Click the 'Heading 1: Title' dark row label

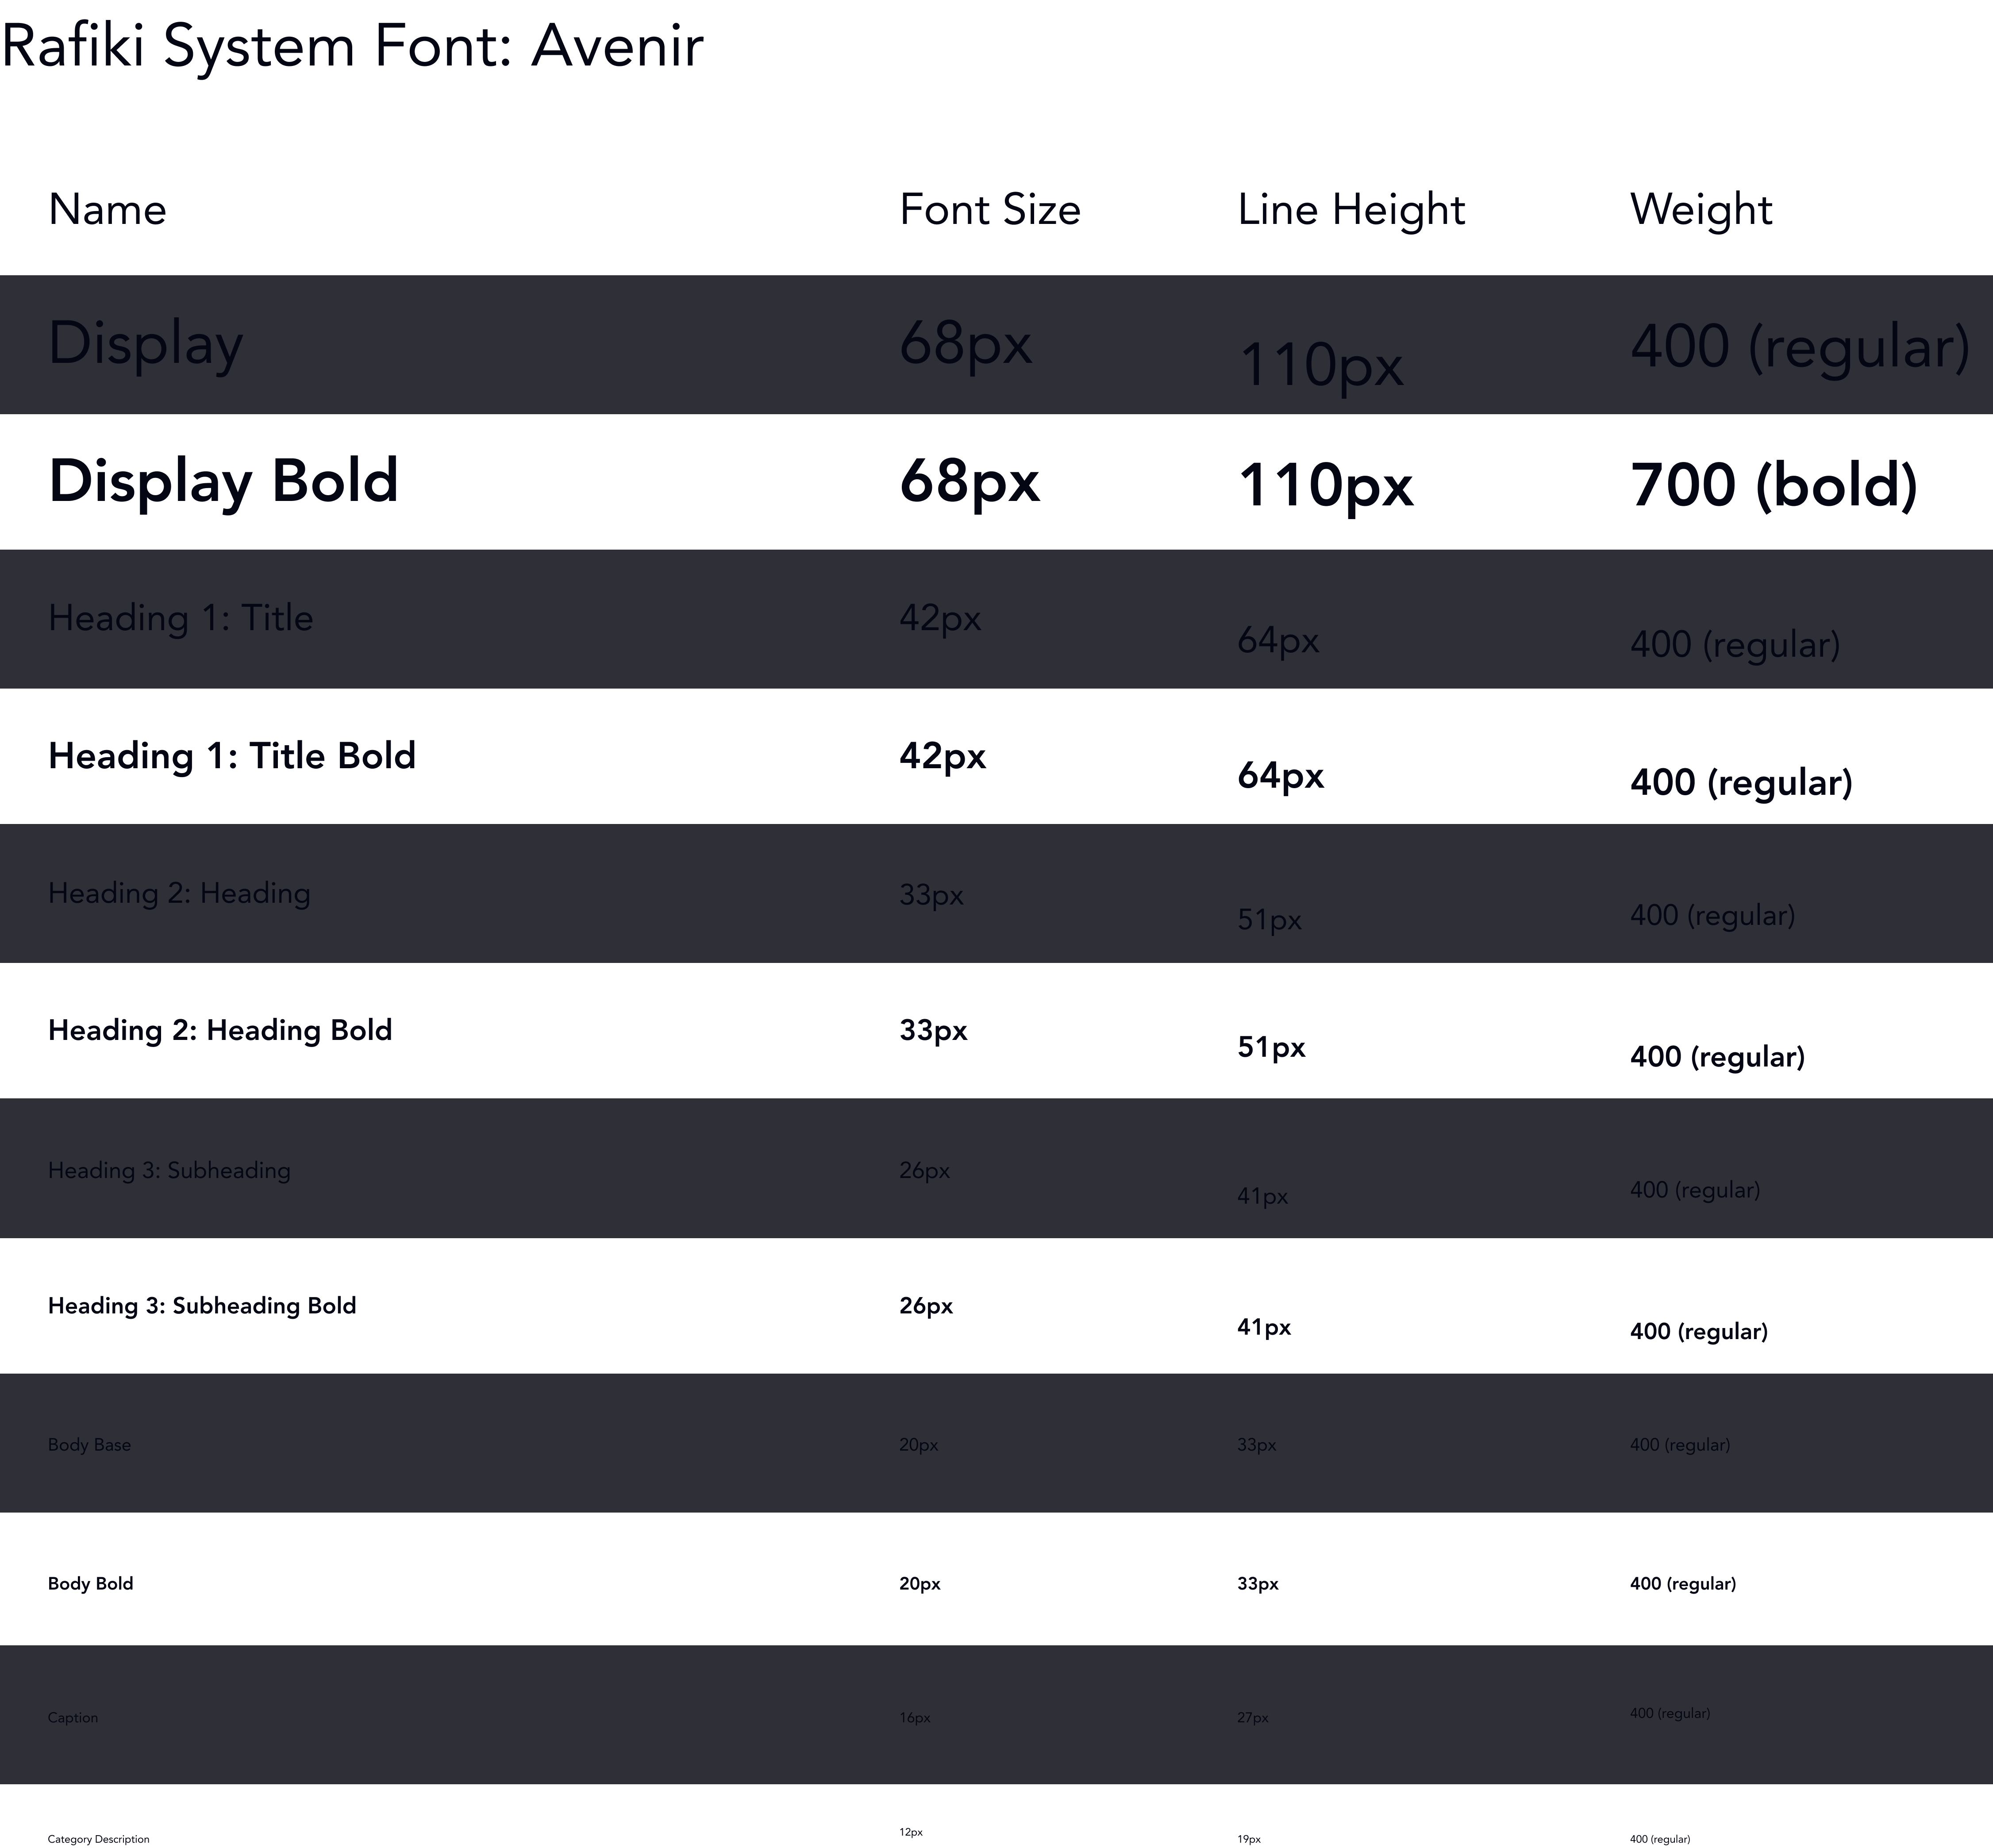point(181,618)
